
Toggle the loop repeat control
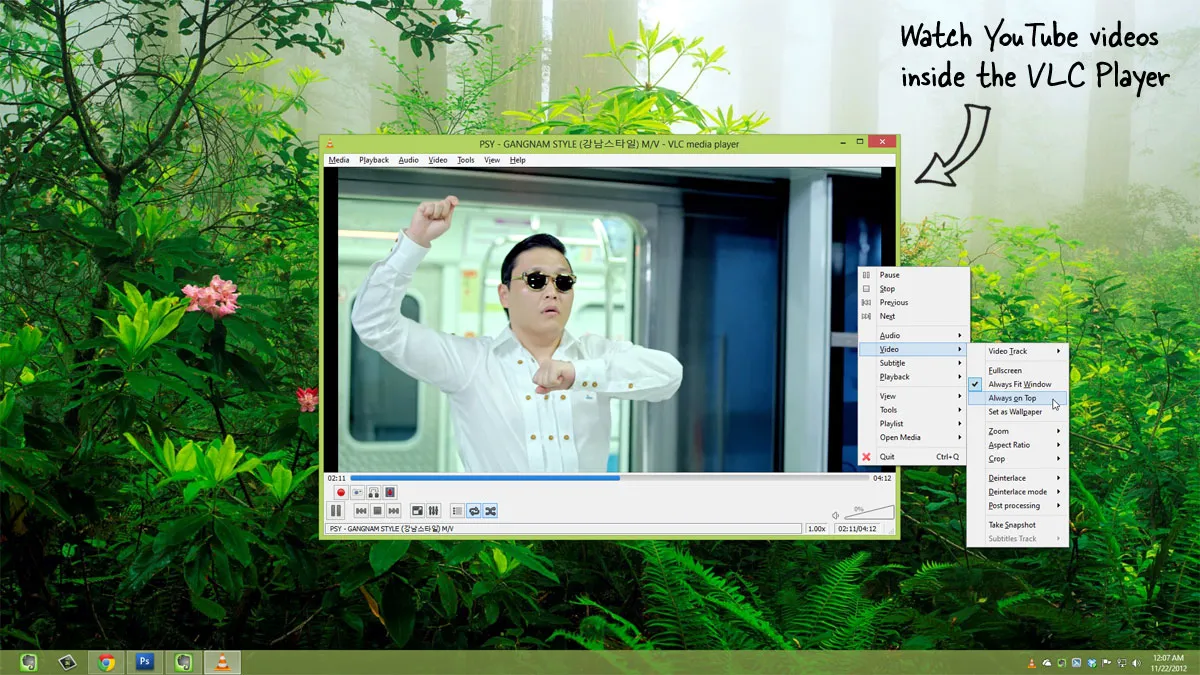tap(473, 511)
